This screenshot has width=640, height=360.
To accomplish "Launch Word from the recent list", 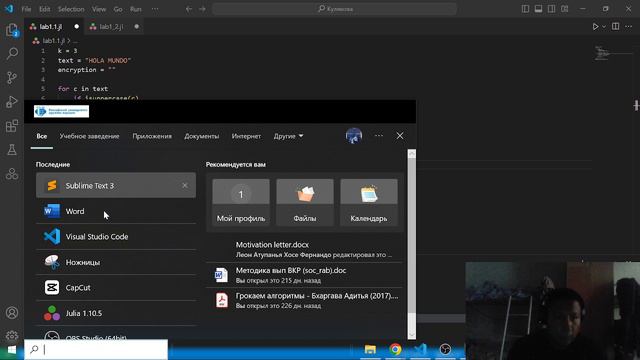I will click(116, 211).
